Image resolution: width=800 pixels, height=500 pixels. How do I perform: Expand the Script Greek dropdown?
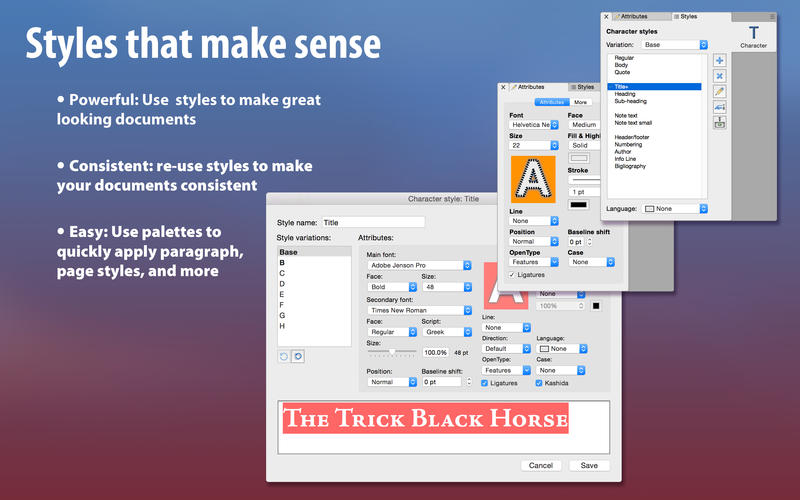pos(446,331)
